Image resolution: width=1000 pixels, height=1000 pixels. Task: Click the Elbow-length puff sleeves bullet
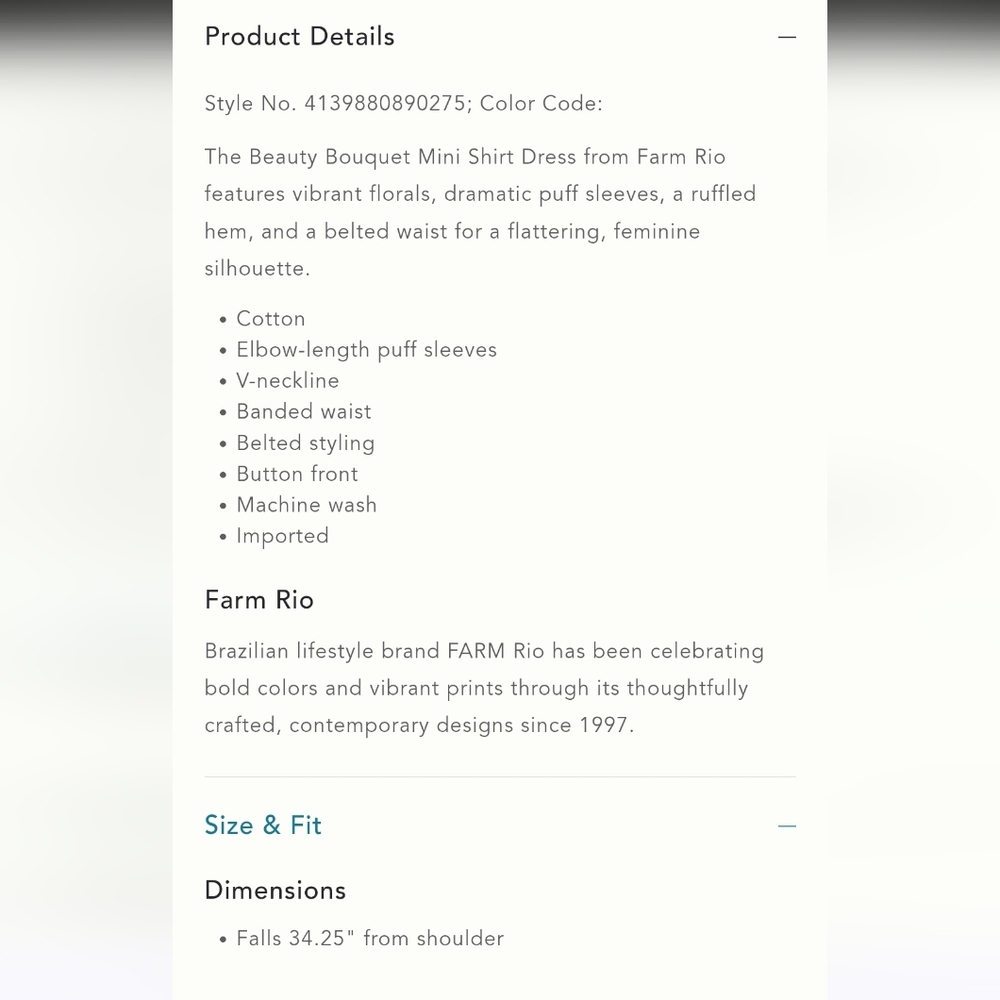(366, 350)
